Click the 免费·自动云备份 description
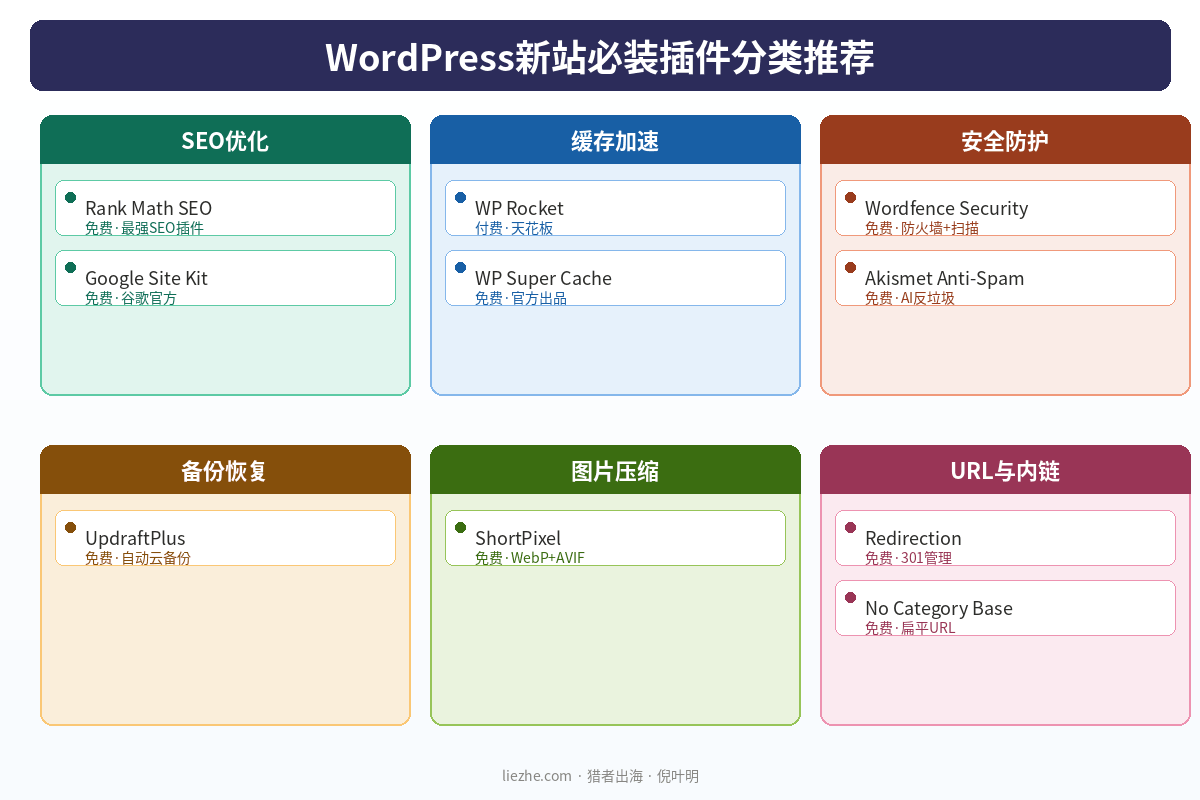1200x800 pixels. (138, 558)
